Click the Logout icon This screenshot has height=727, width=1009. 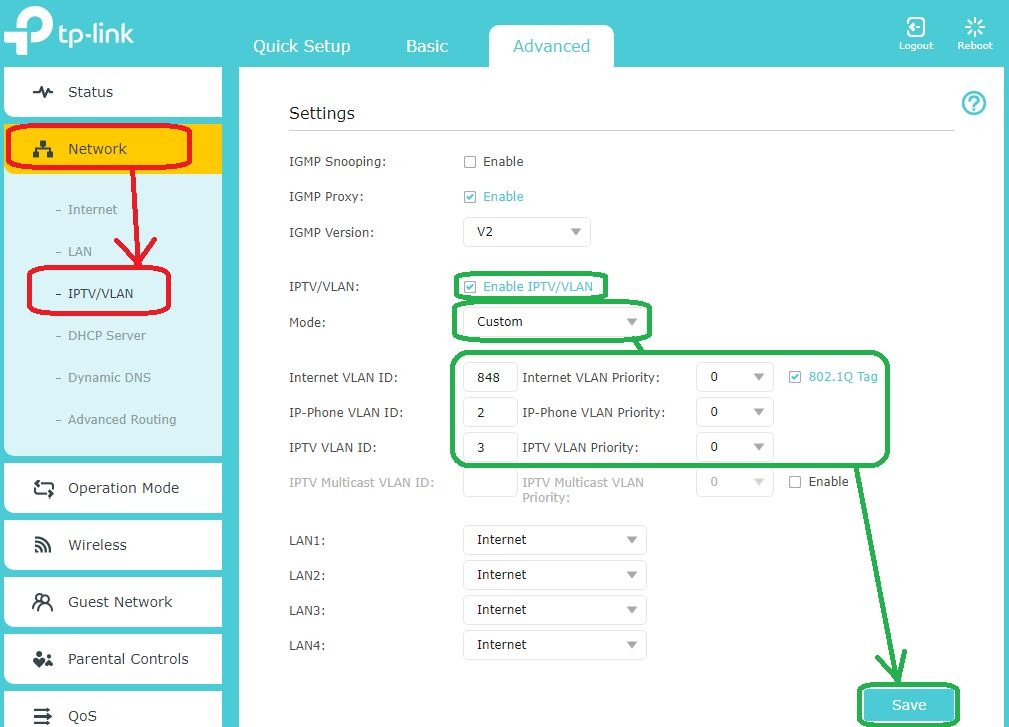point(915,27)
